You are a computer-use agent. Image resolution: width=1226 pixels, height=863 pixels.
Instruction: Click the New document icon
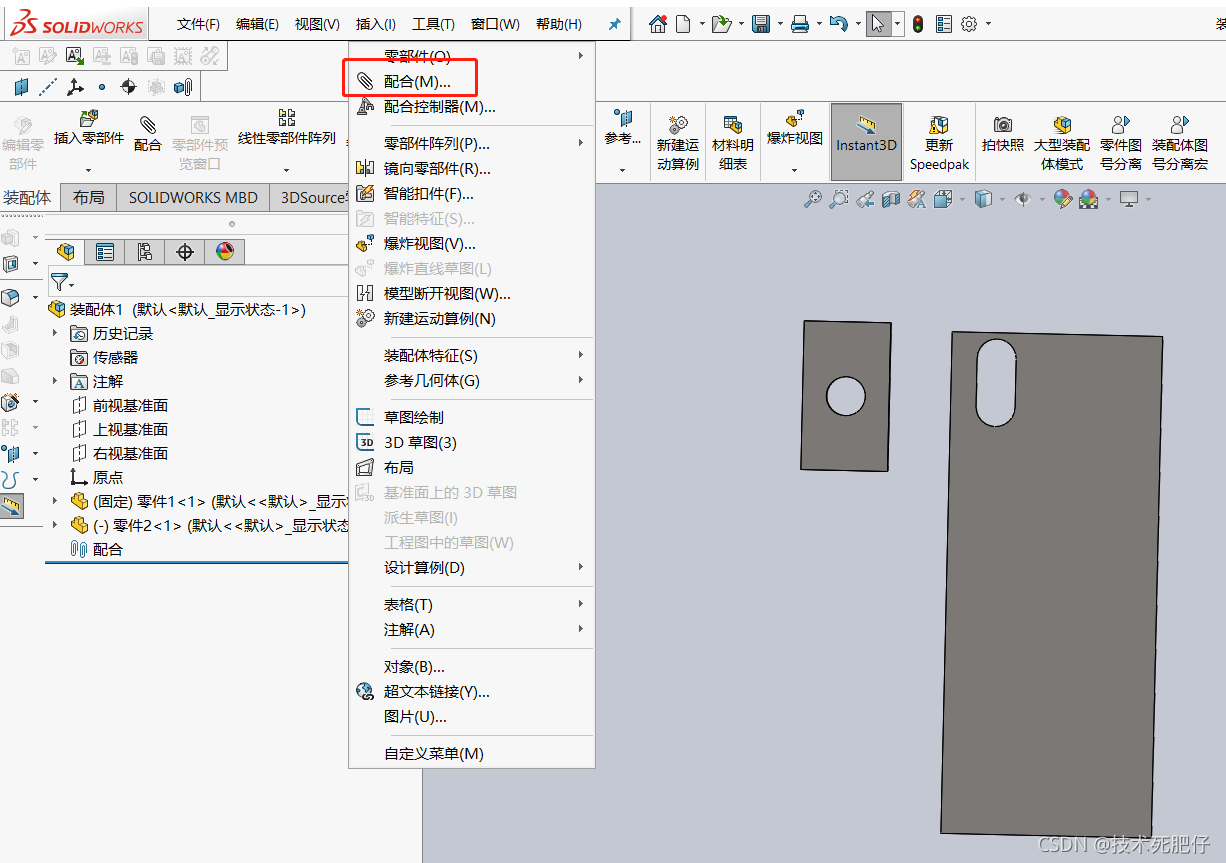point(684,24)
